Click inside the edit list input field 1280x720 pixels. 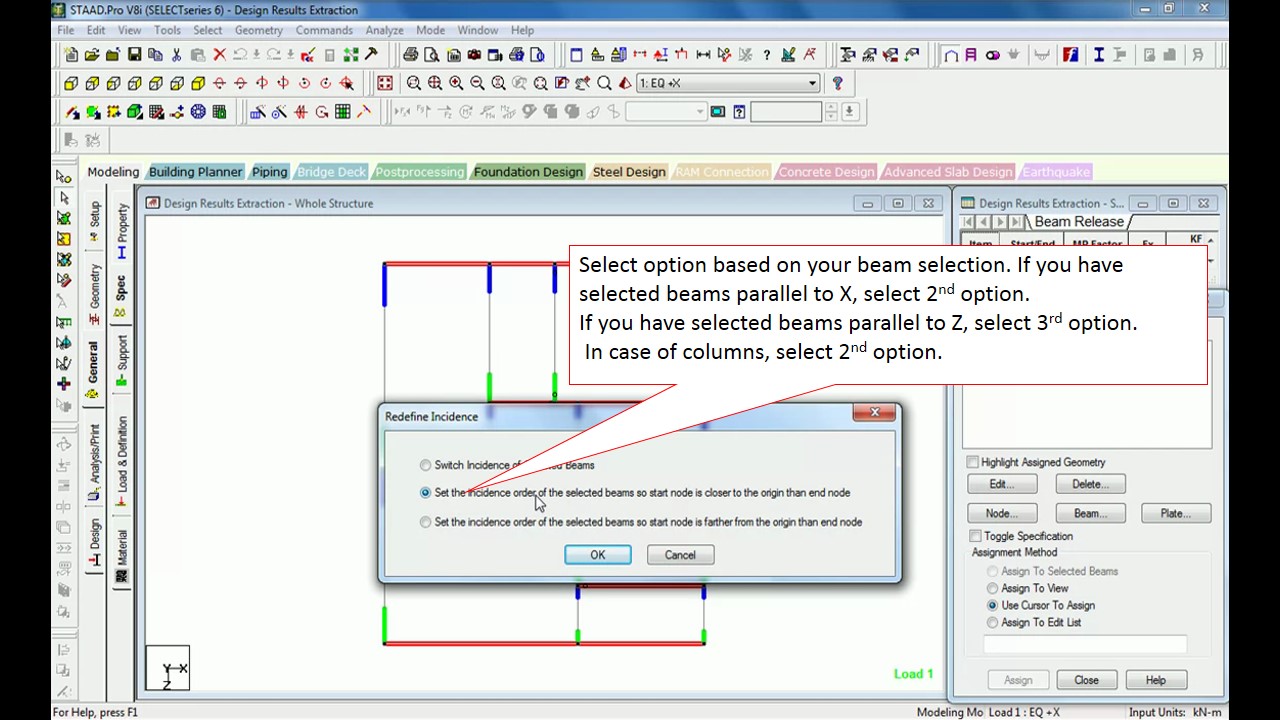coord(1085,643)
